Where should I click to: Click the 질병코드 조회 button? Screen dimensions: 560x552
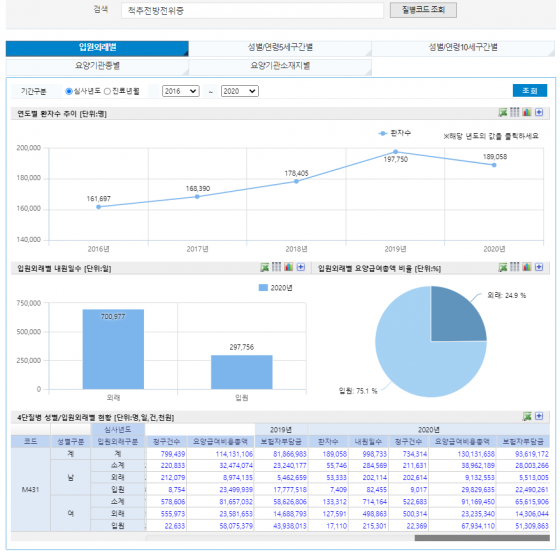click(423, 10)
